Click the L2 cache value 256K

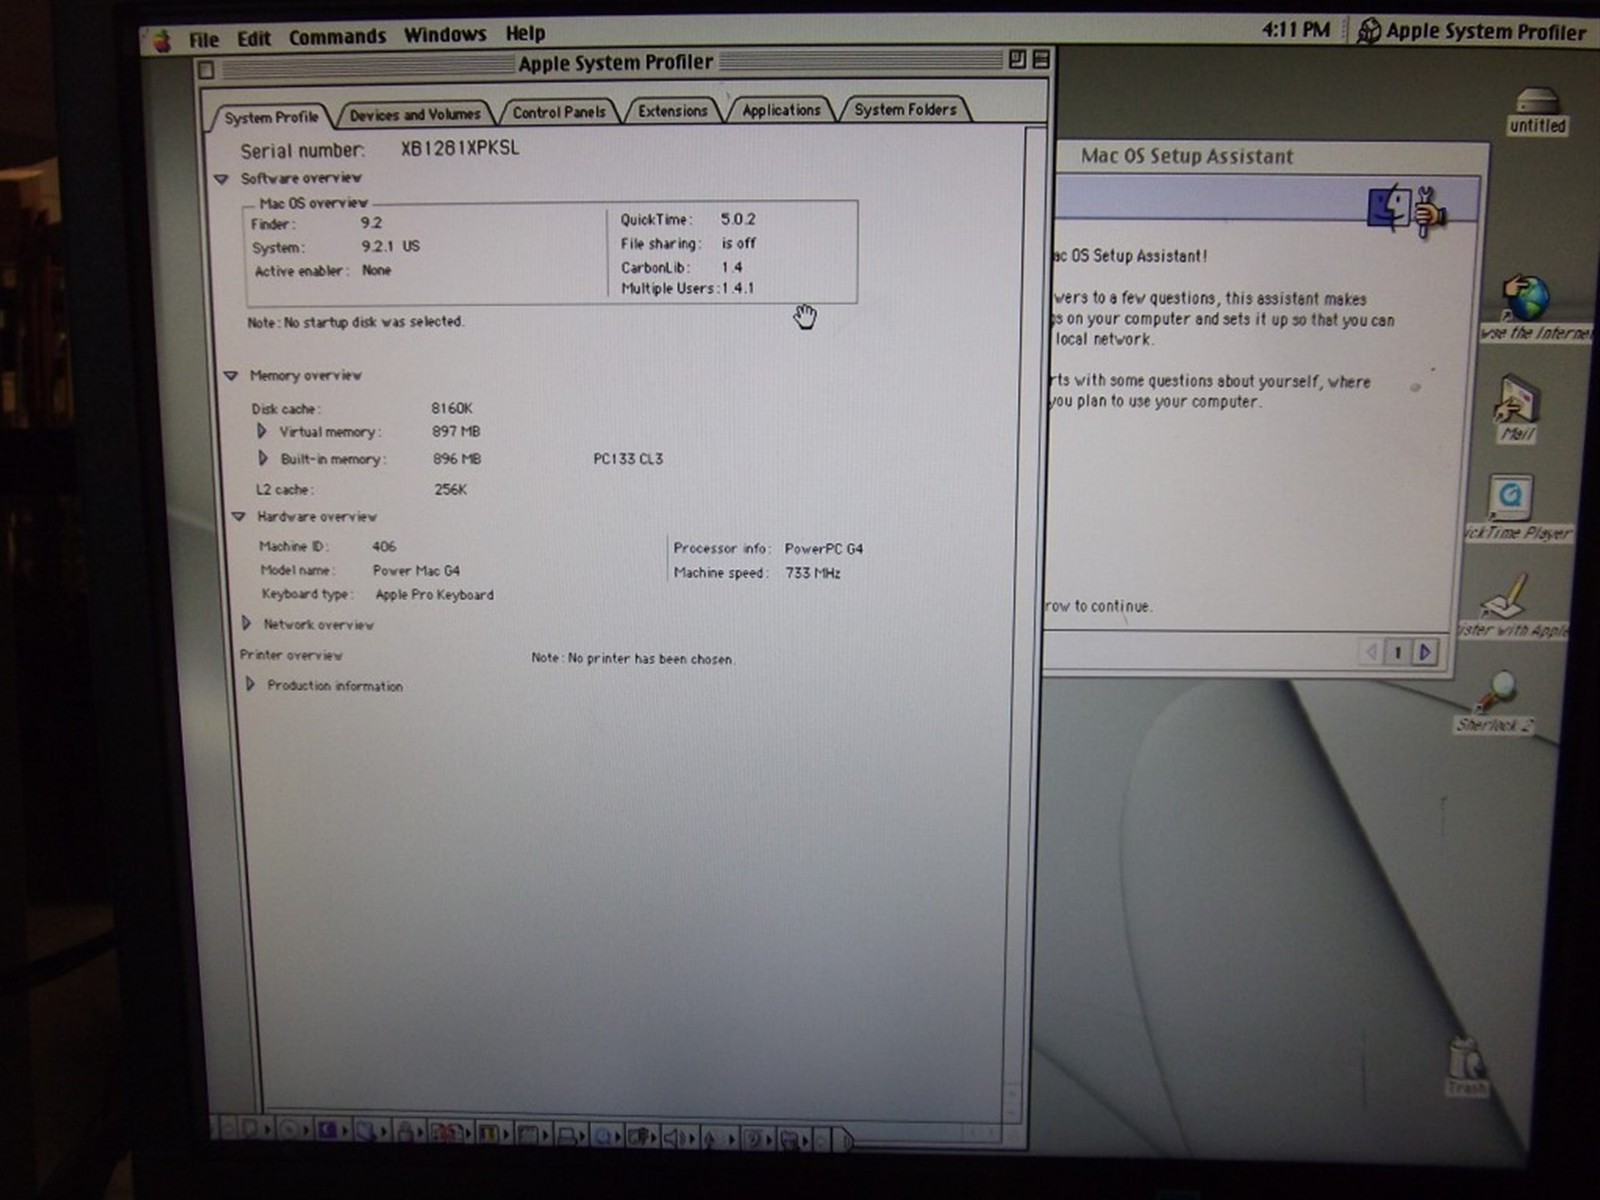pos(450,489)
